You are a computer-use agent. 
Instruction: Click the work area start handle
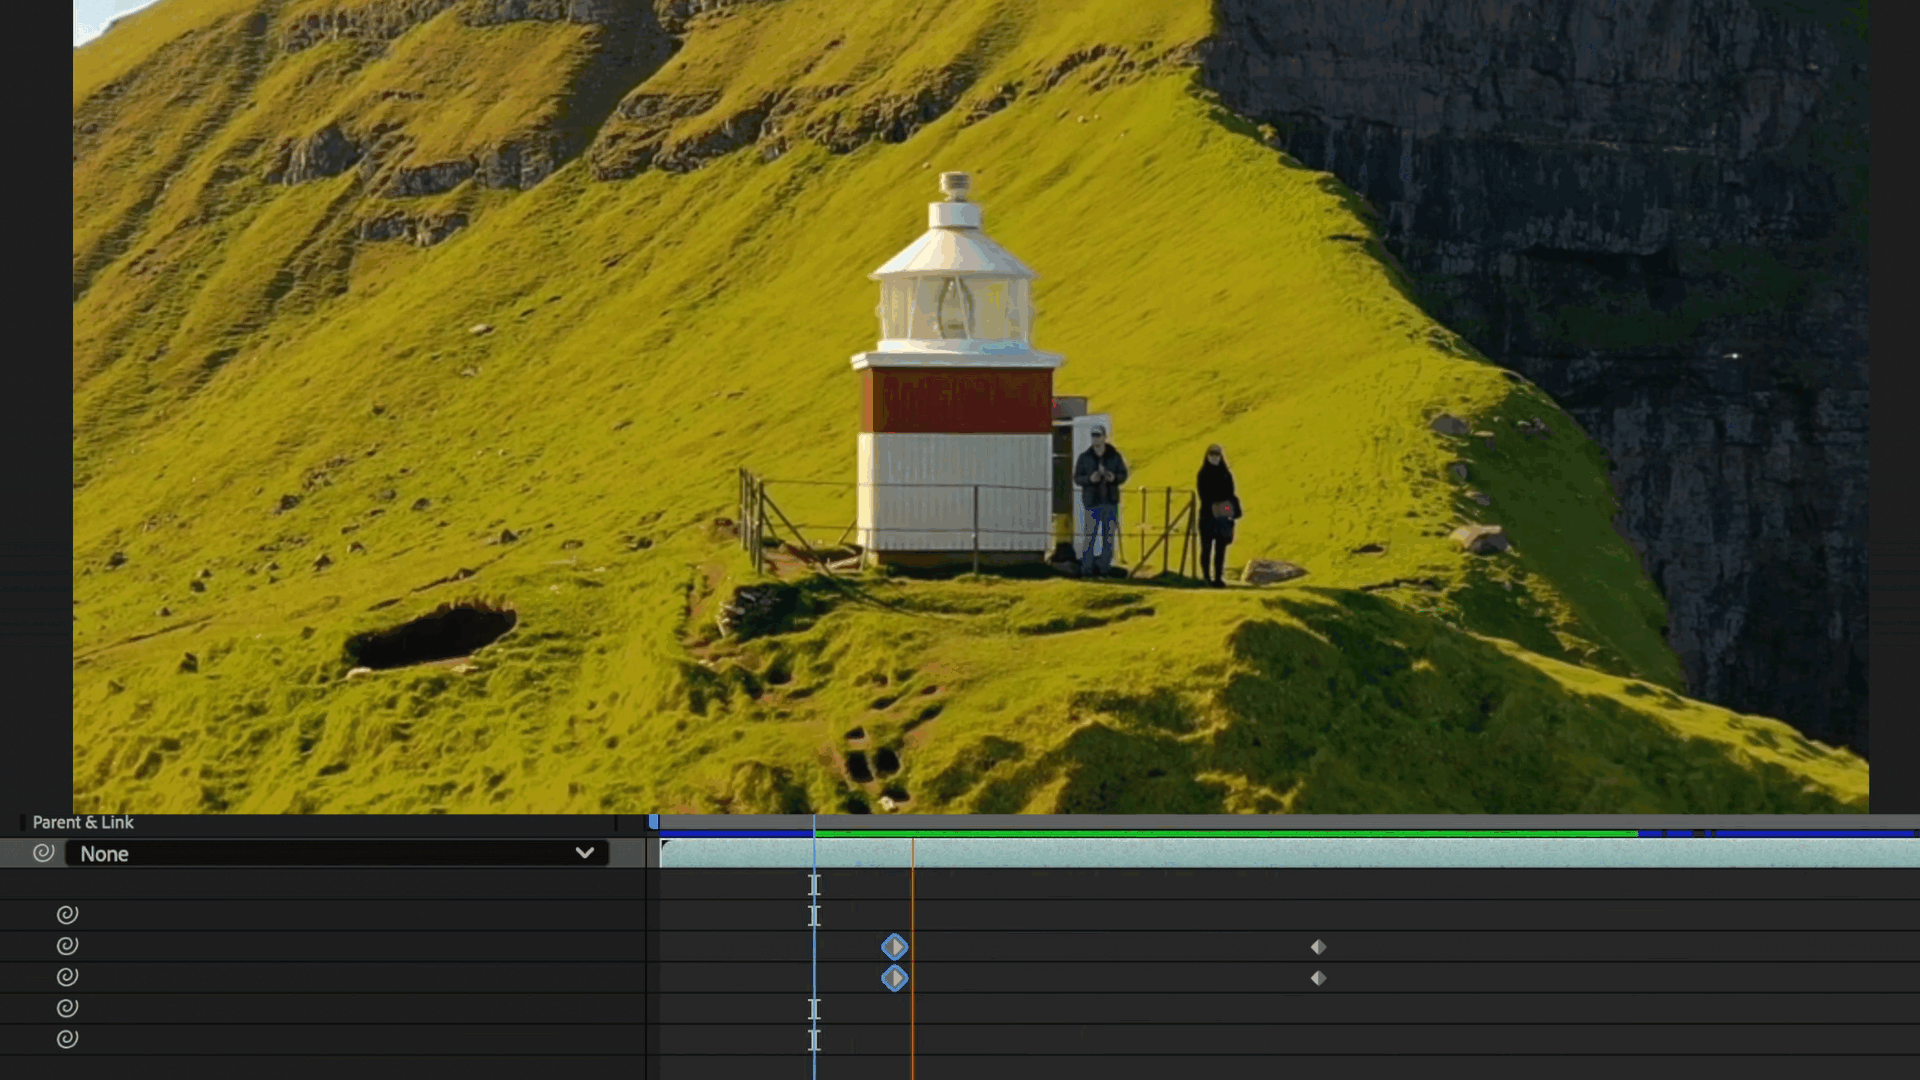pyautogui.click(x=654, y=822)
